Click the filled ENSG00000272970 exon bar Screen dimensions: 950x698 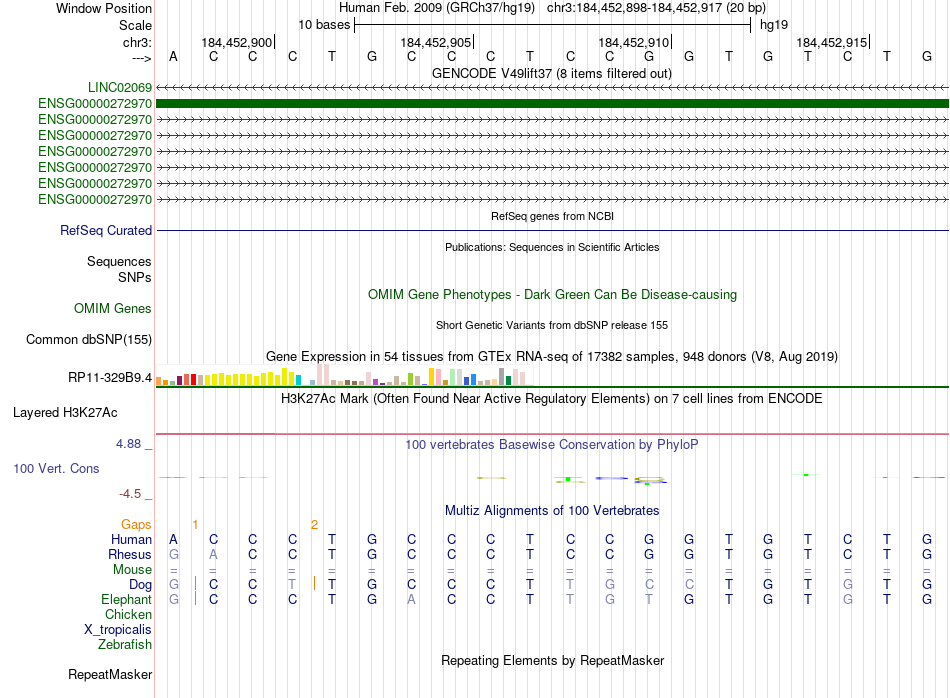coord(552,104)
